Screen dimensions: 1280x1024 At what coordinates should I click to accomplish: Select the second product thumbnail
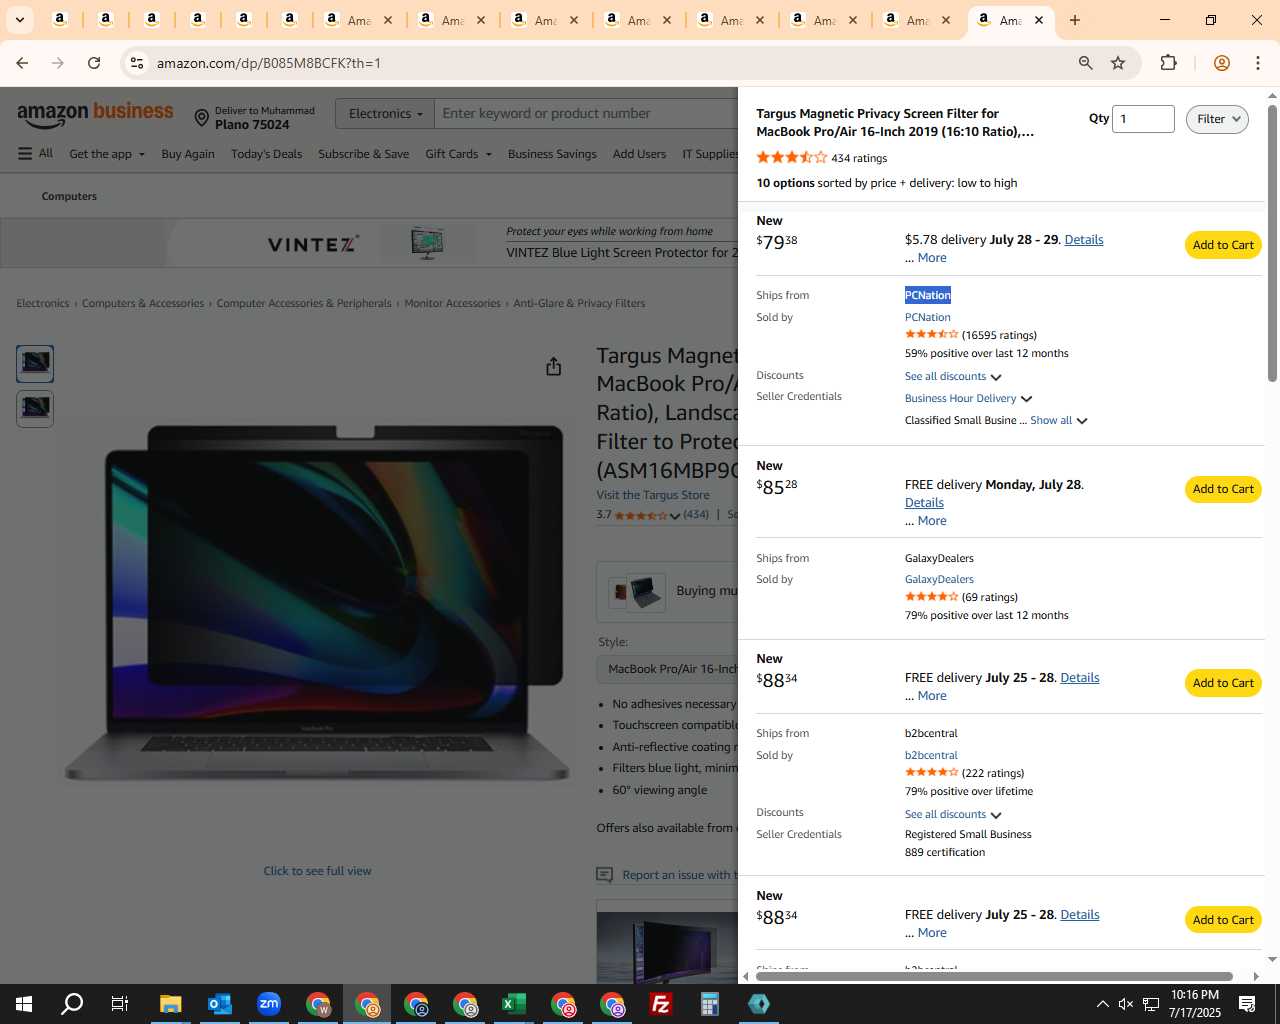(35, 408)
